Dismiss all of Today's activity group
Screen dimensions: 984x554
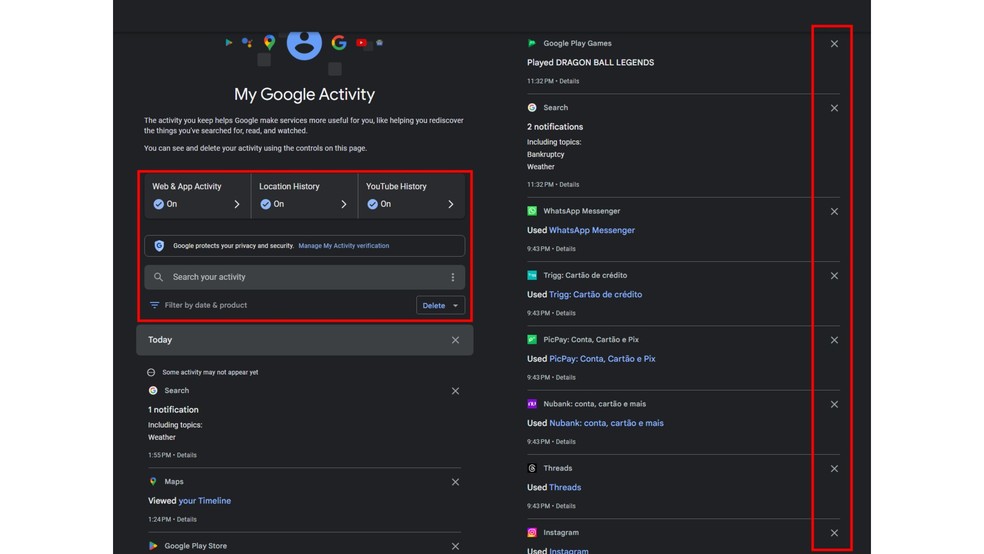click(x=455, y=340)
